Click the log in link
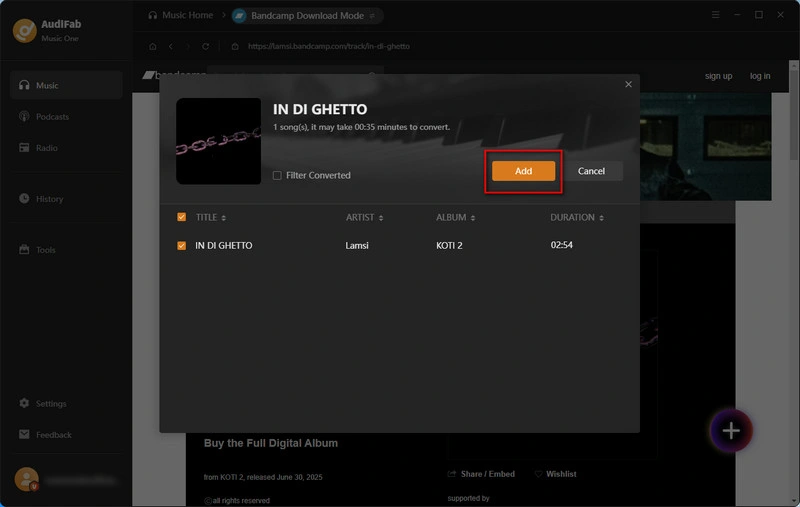The height and width of the screenshot is (507, 800). point(760,76)
